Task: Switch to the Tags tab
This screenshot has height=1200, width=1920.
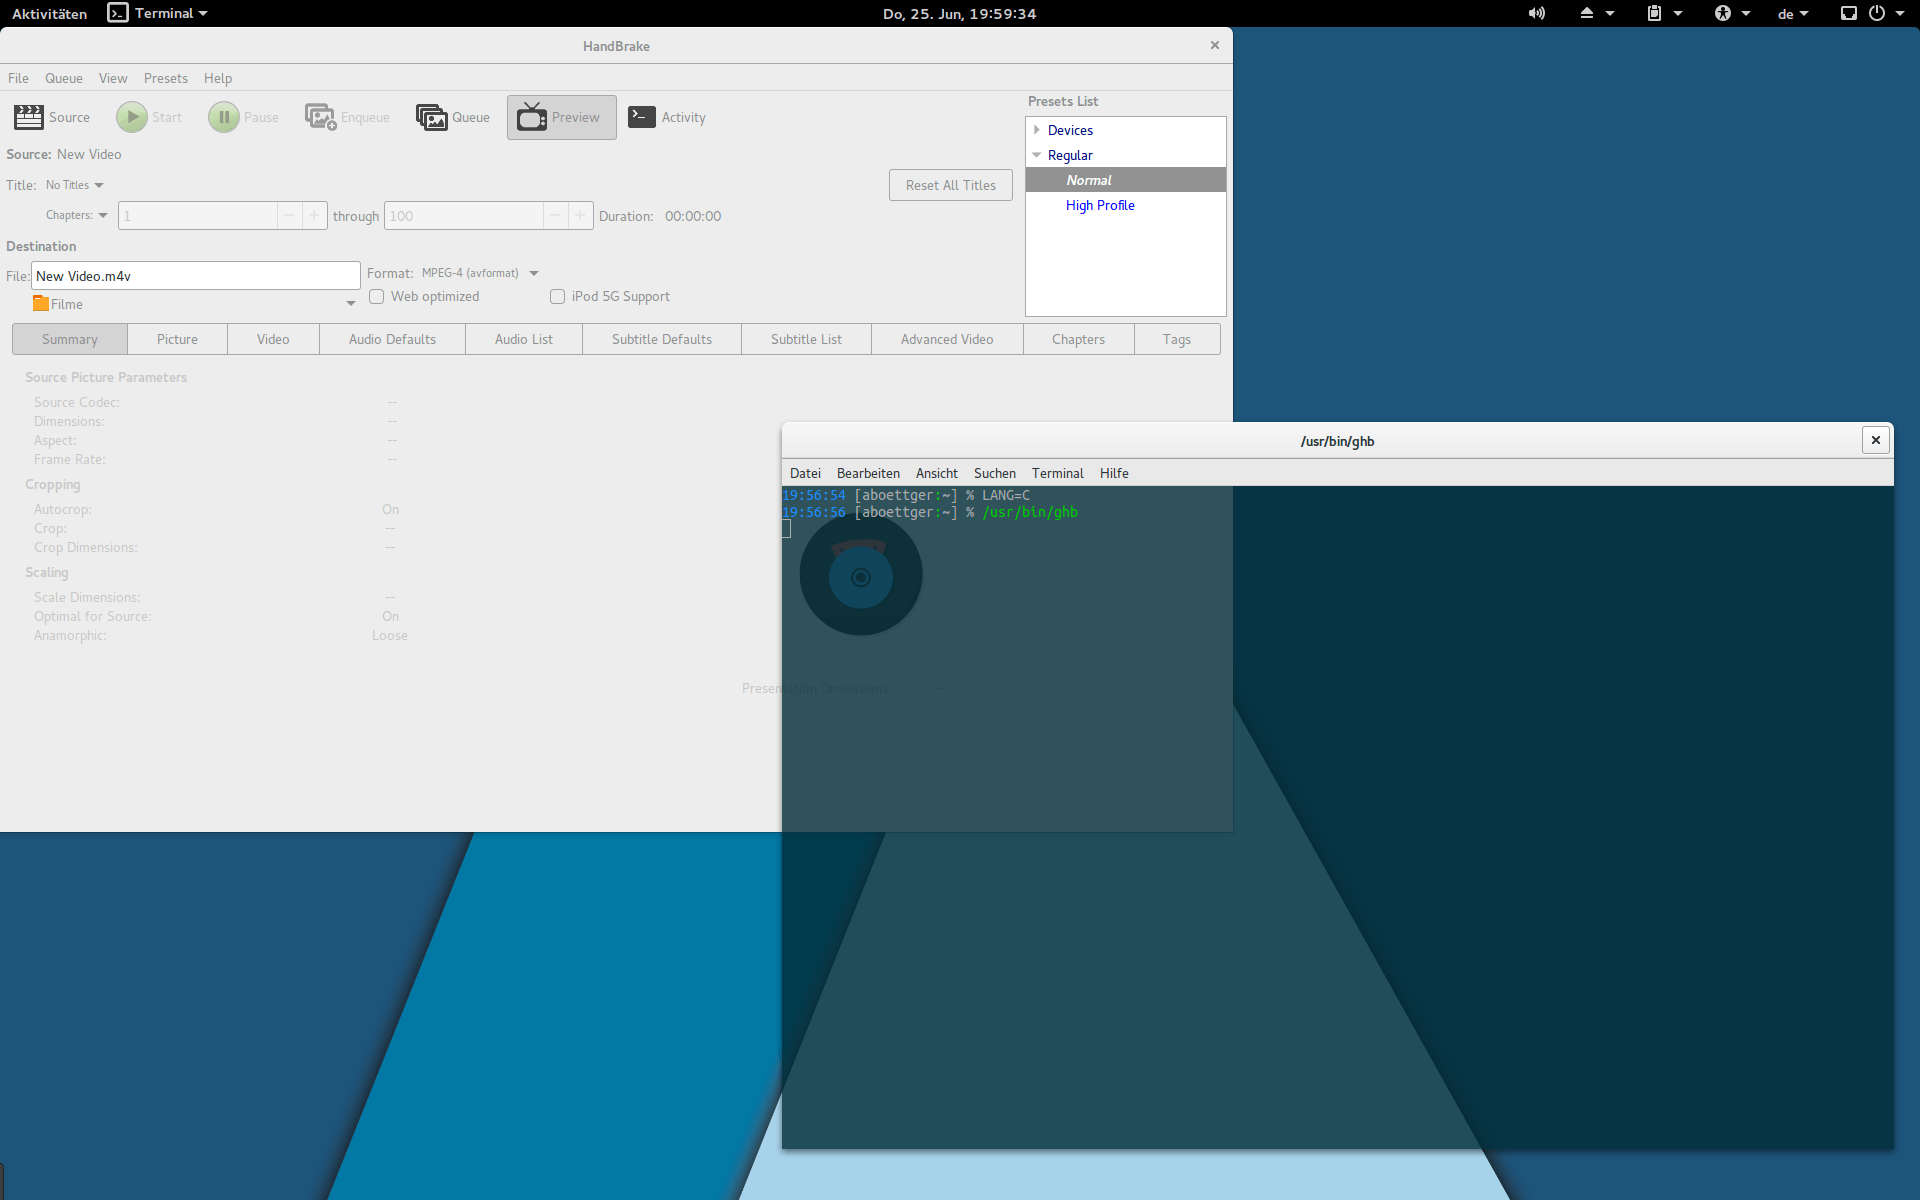Action: [x=1177, y=339]
